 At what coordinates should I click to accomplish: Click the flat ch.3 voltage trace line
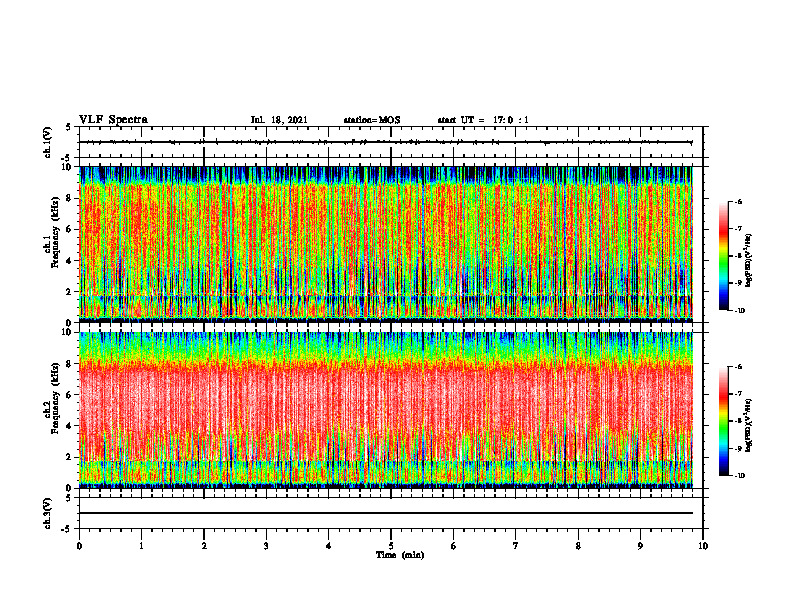click(x=386, y=513)
